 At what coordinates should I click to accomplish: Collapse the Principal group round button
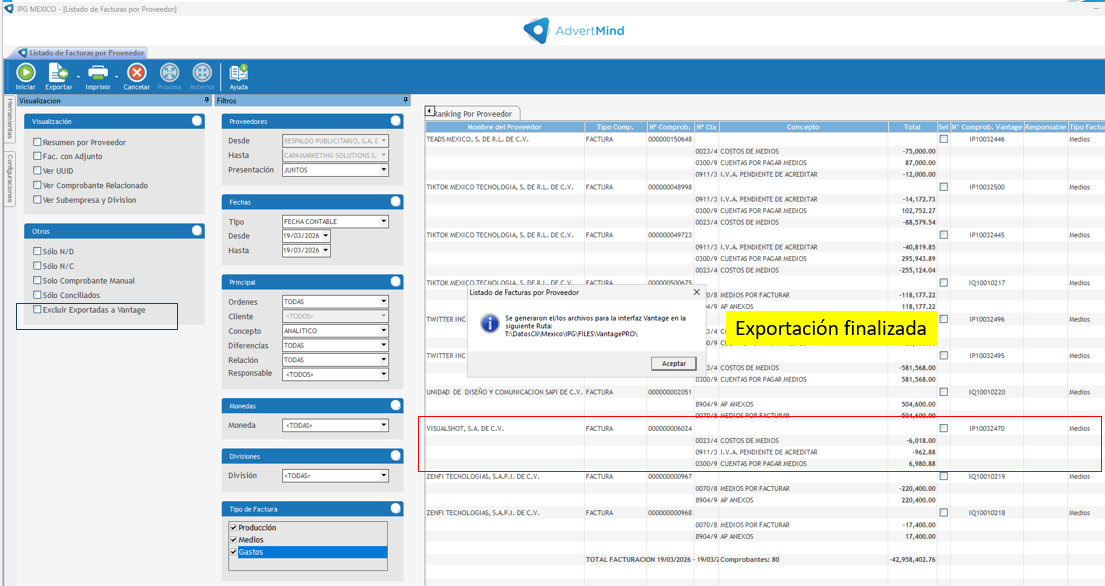[396, 282]
